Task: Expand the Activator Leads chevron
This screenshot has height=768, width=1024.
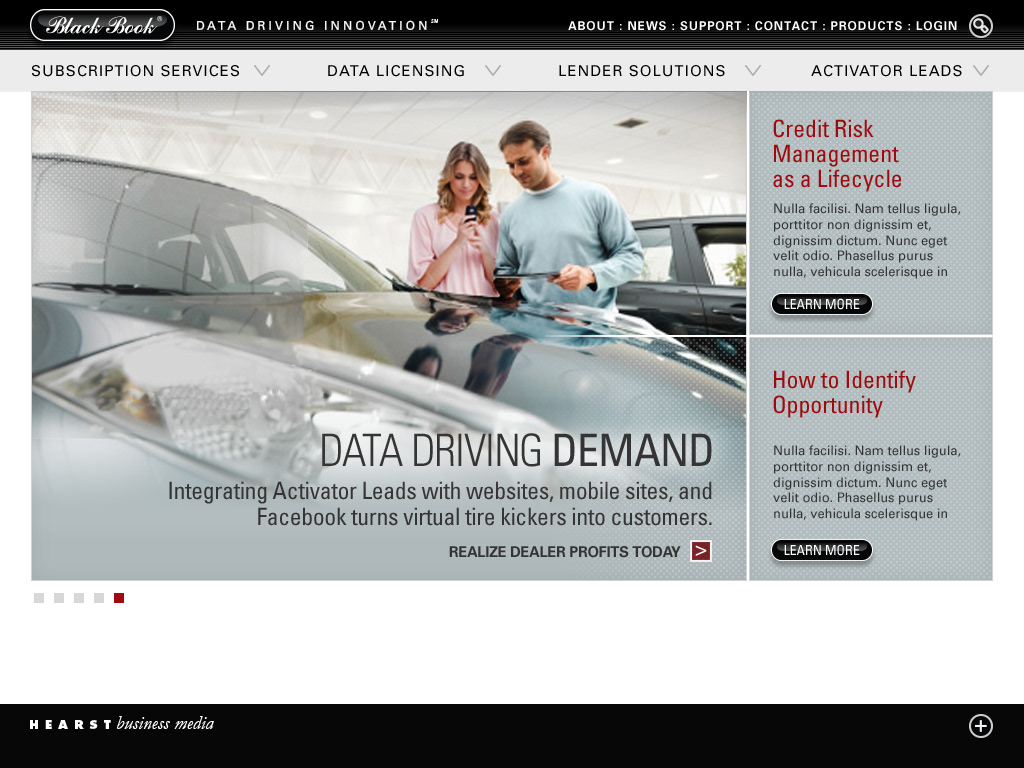Action: [980, 71]
